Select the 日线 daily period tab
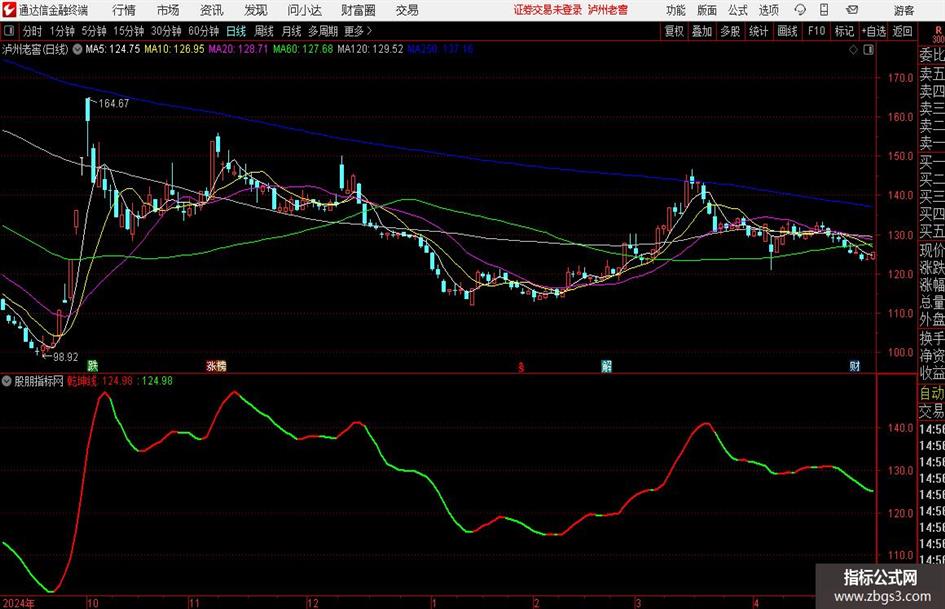Image resolution: width=945 pixels, height=609 pixels. (236, 31)
